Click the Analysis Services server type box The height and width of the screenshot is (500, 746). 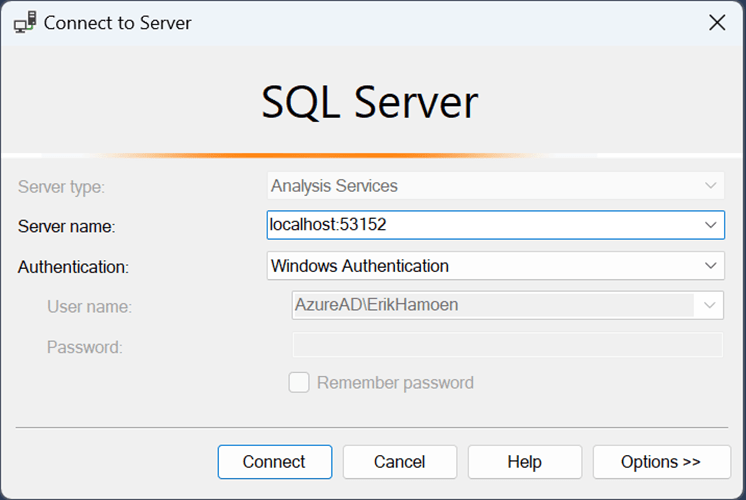coord(480,186)
